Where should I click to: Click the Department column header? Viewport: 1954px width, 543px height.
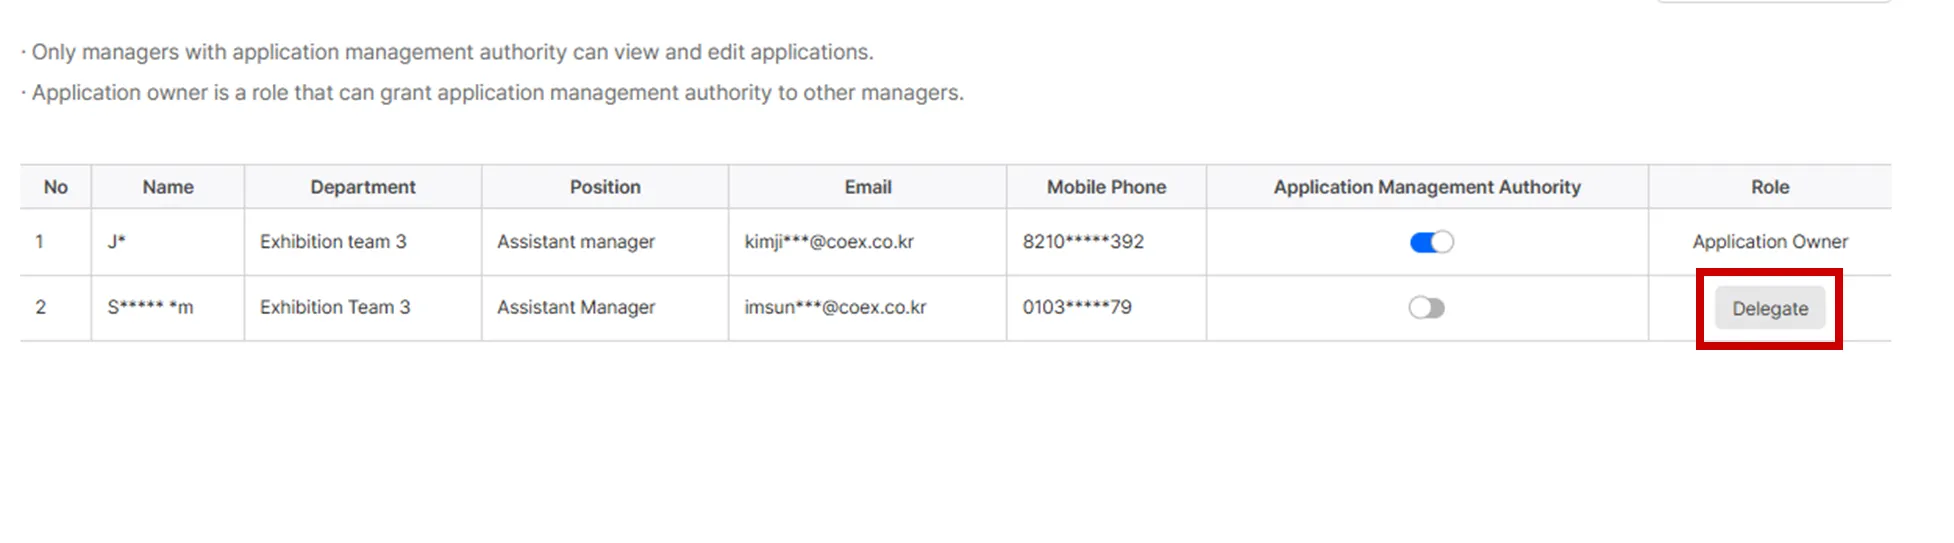[363, 187]
